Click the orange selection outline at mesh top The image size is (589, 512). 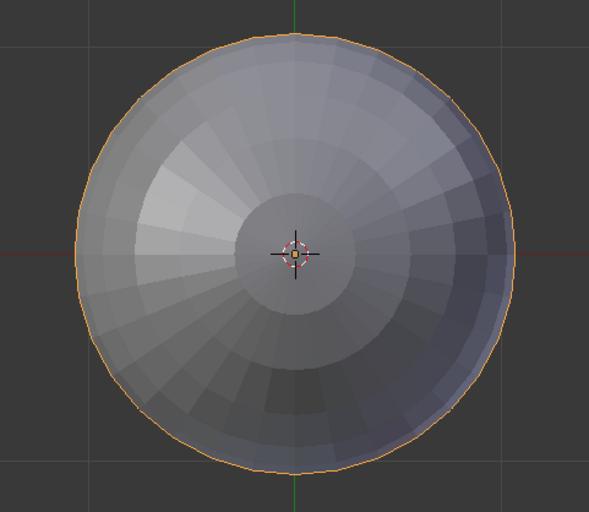(x=295, y=34)
